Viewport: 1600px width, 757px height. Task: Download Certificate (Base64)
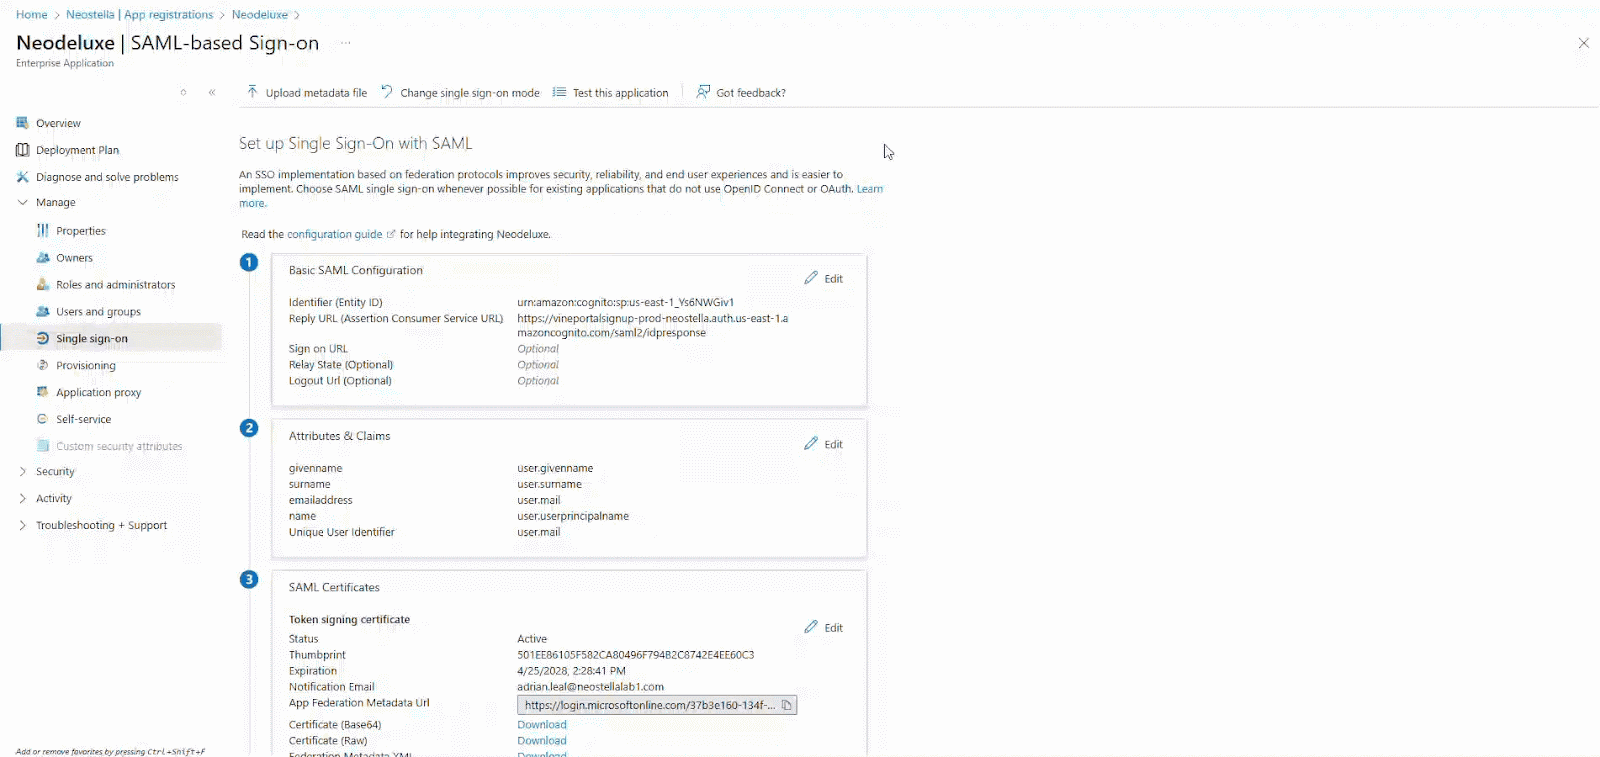click(x=542, y=725)
